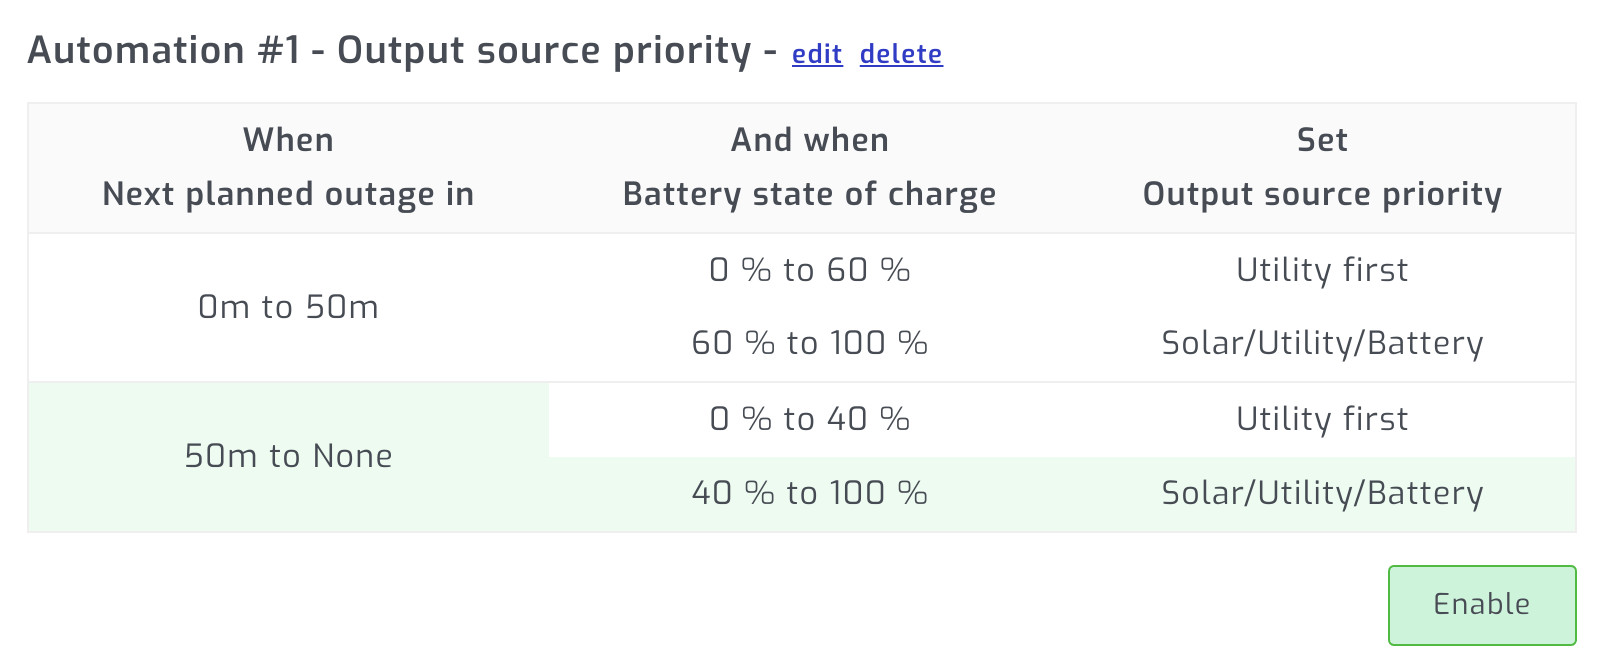Click the highlighted '40 % to 100 %' range
The width and height of the screenshot is (1600, 665).
click(809, 493)
